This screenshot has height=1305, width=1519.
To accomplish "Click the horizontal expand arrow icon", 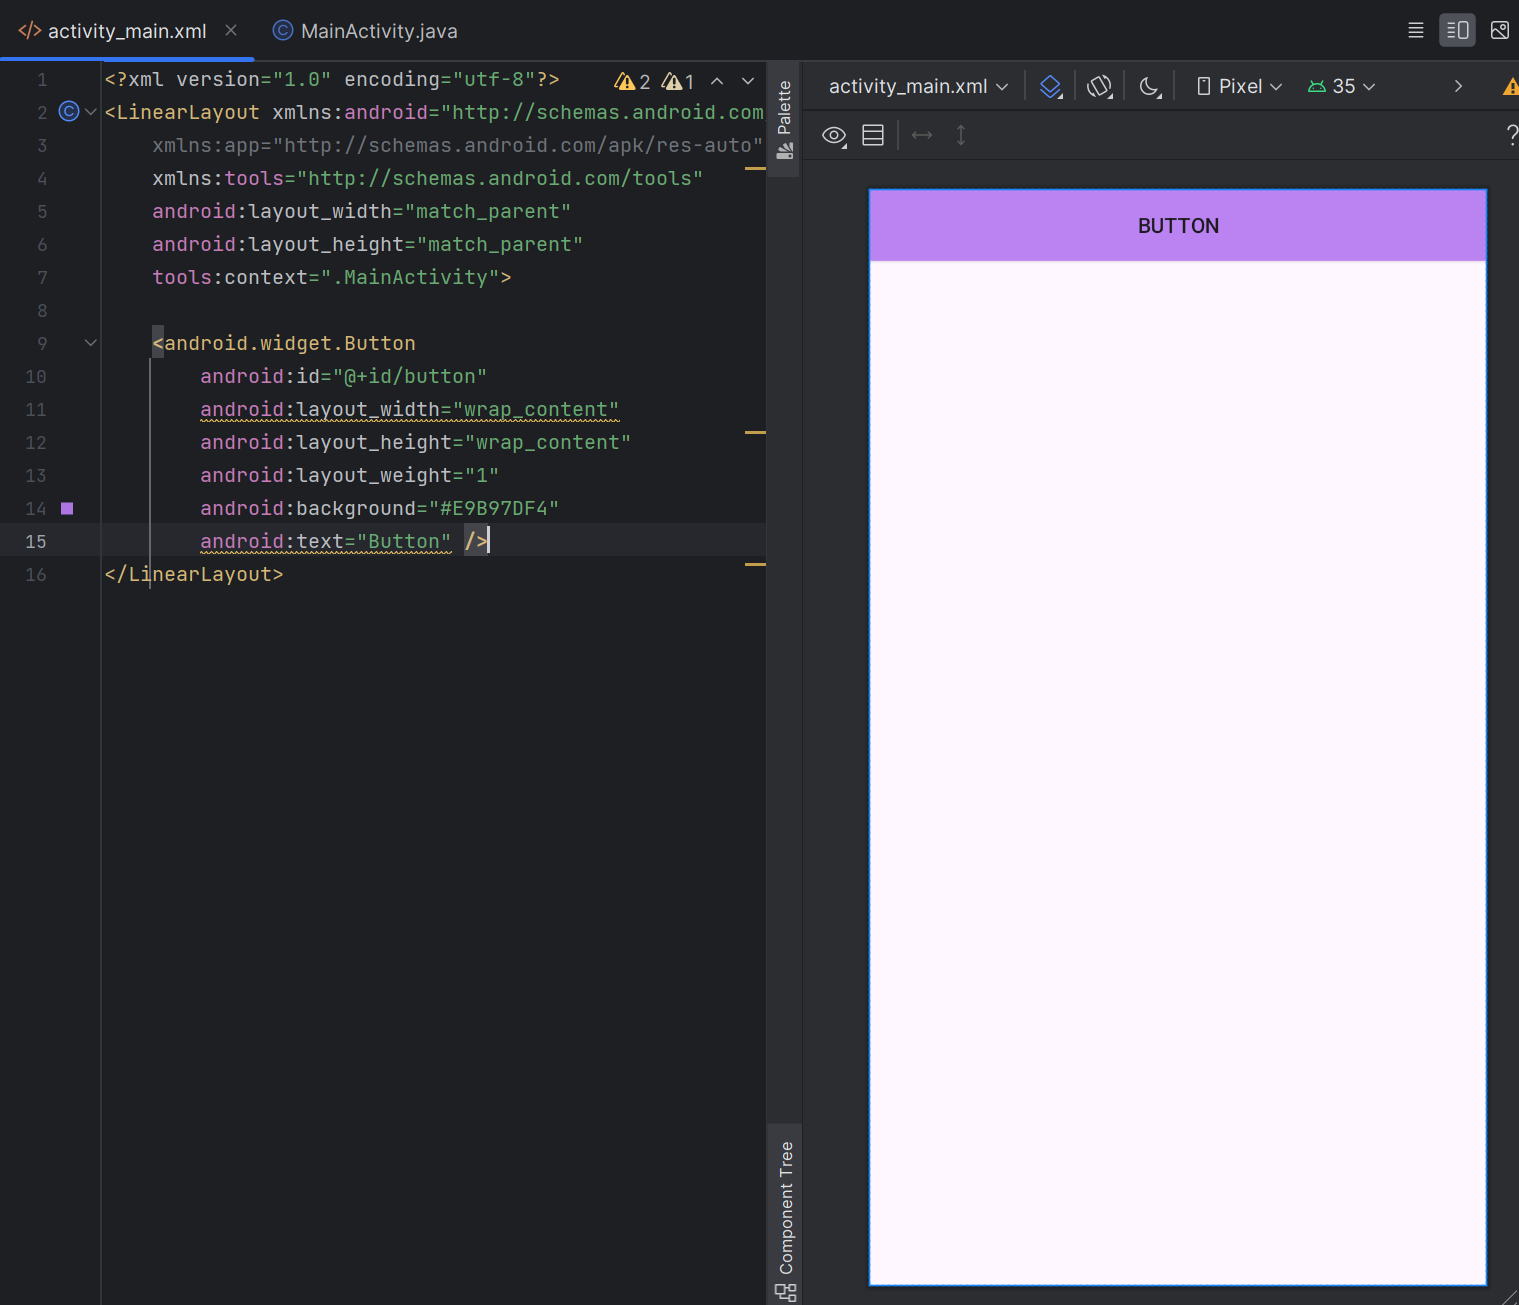I will click(x=922, y=135).
